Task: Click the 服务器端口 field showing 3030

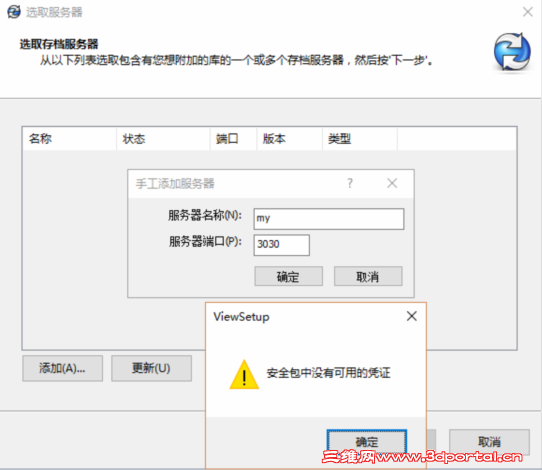Action: coord(282,245)
